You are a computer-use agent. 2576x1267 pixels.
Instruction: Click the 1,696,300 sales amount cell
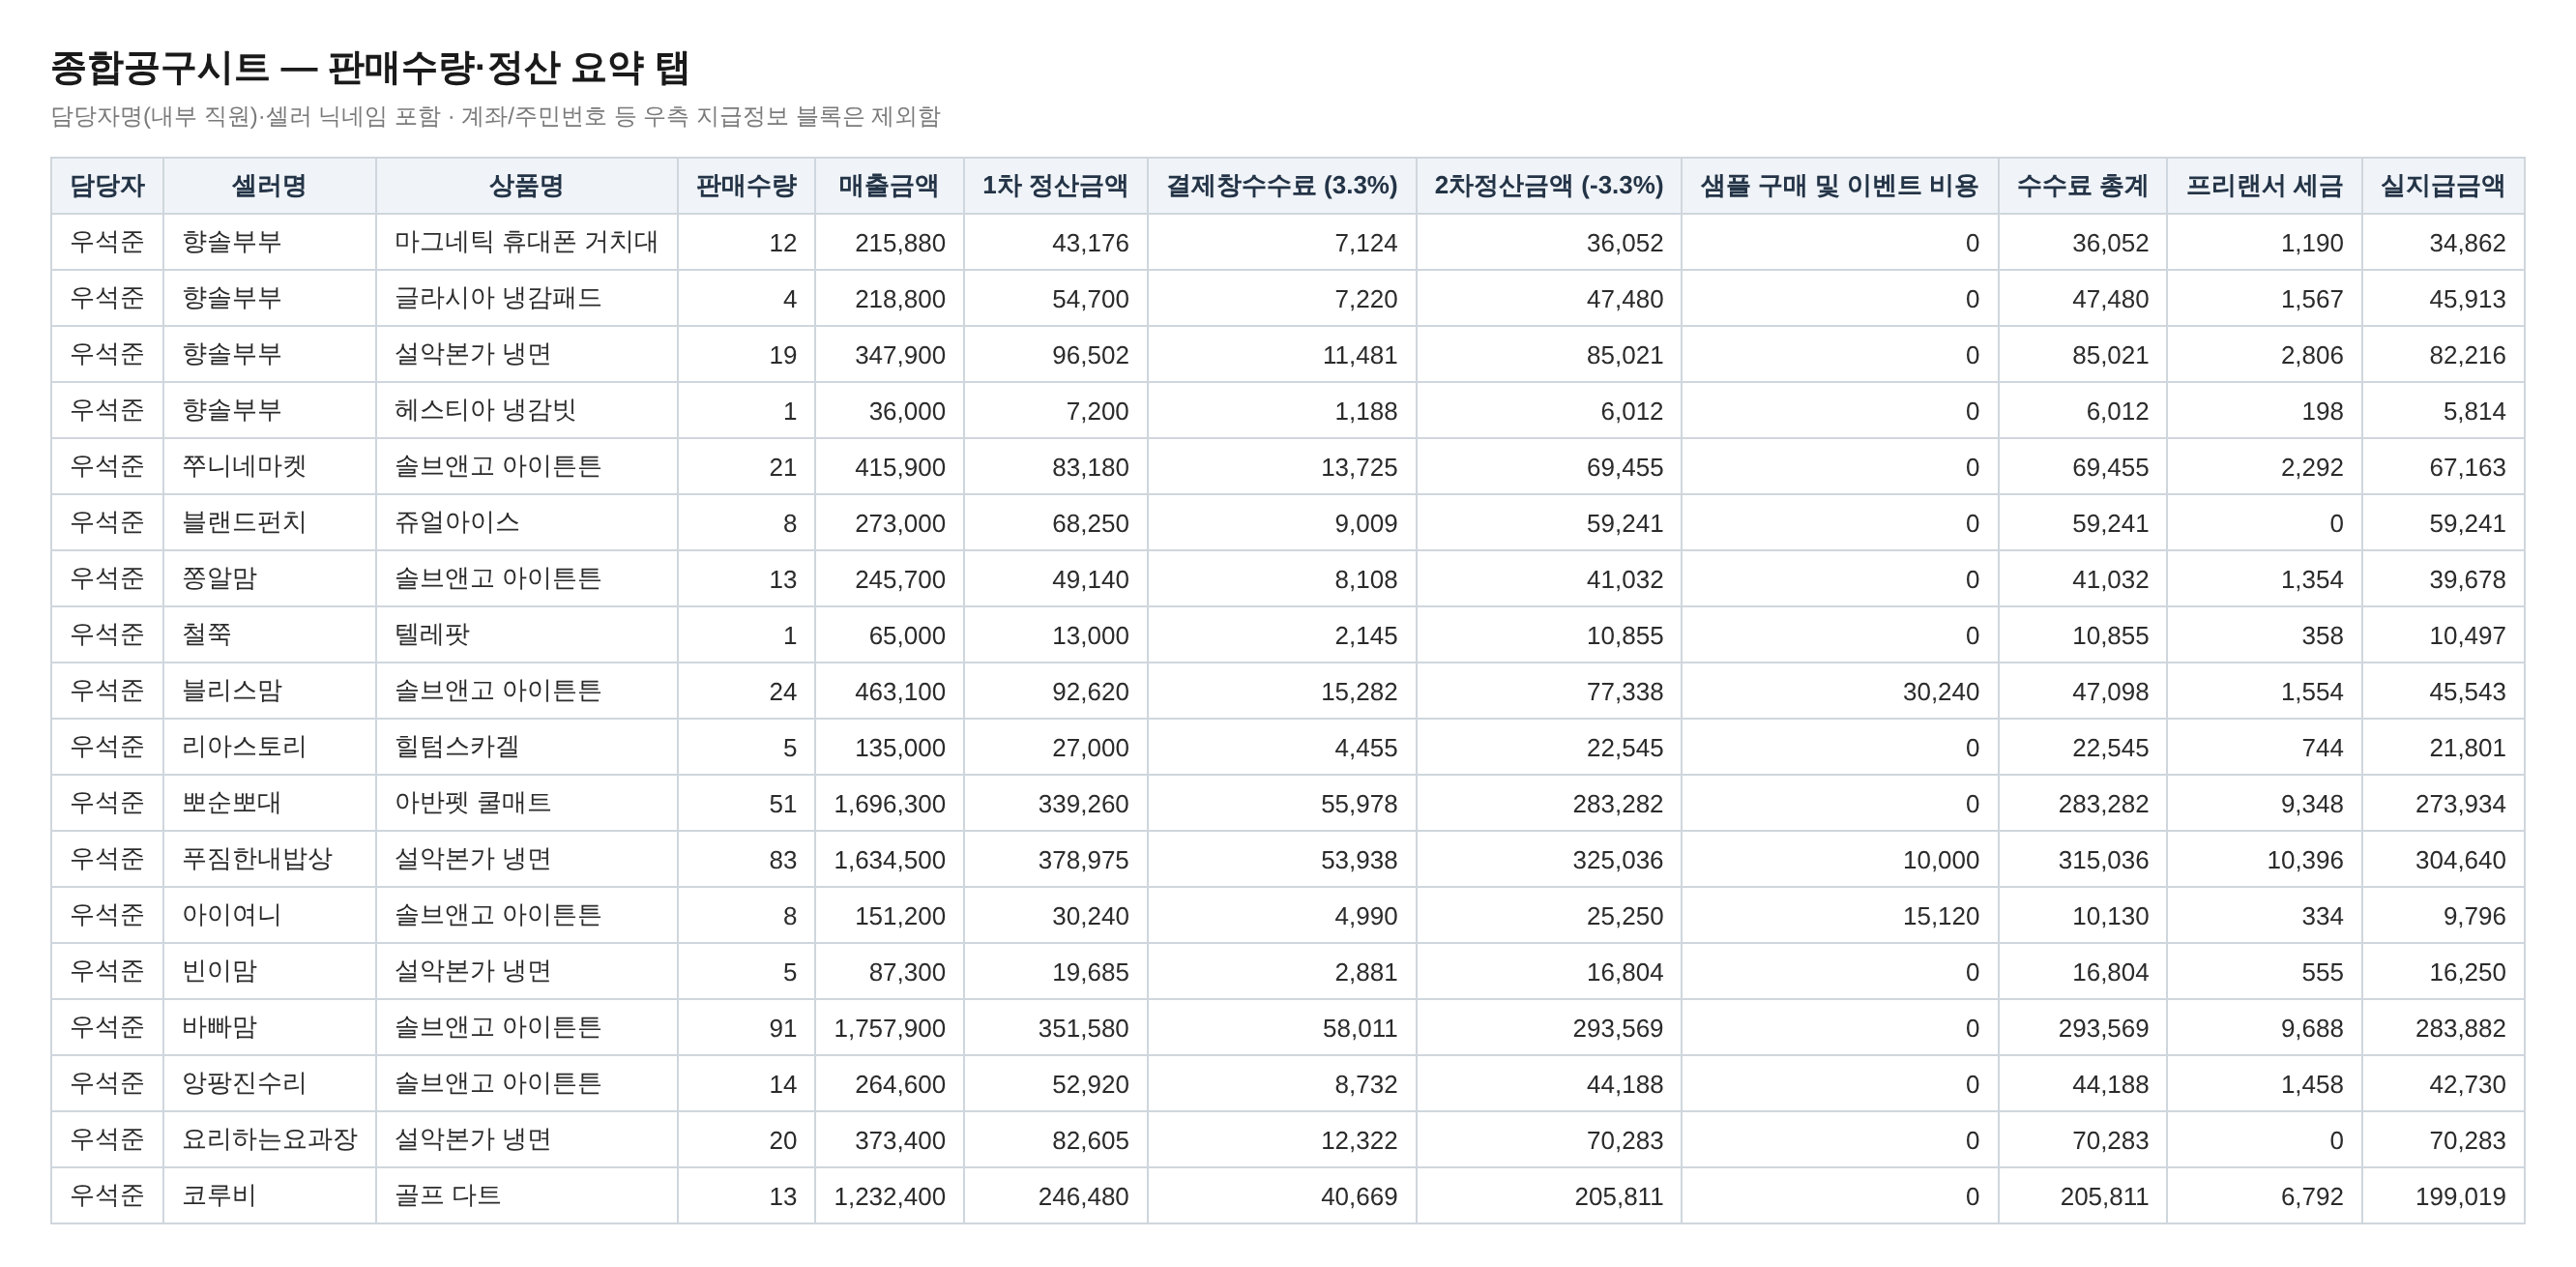(889, 803)
